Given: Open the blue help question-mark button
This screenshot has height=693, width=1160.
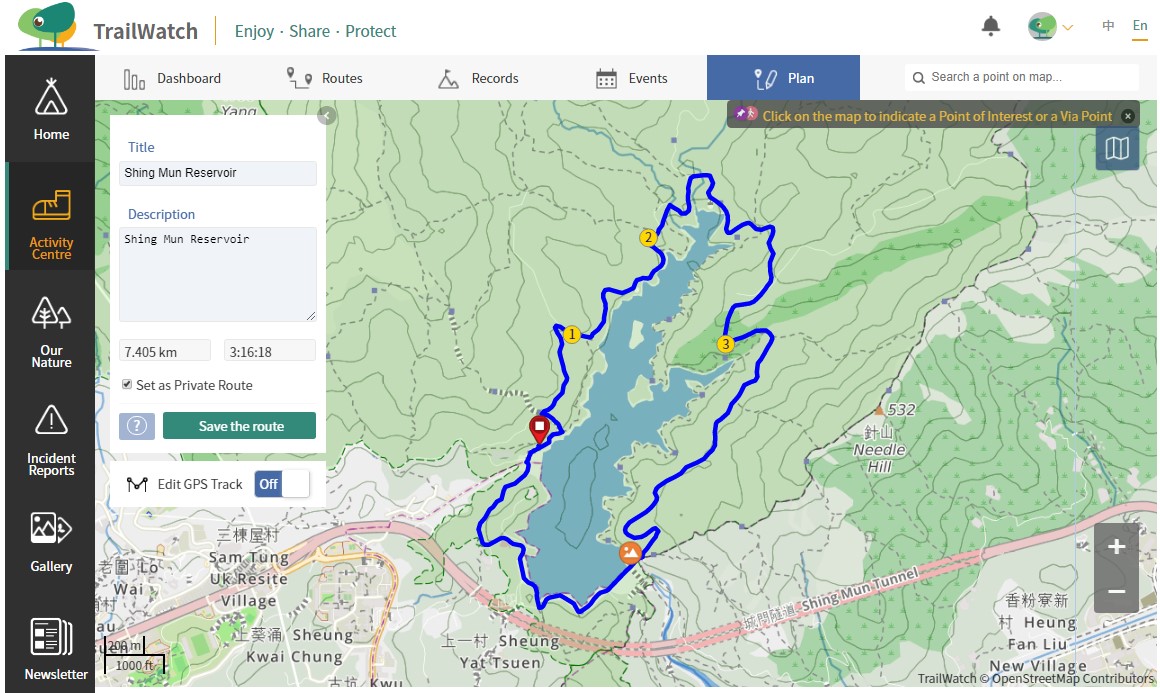Looking at the screenshot, I should (137, 426).
